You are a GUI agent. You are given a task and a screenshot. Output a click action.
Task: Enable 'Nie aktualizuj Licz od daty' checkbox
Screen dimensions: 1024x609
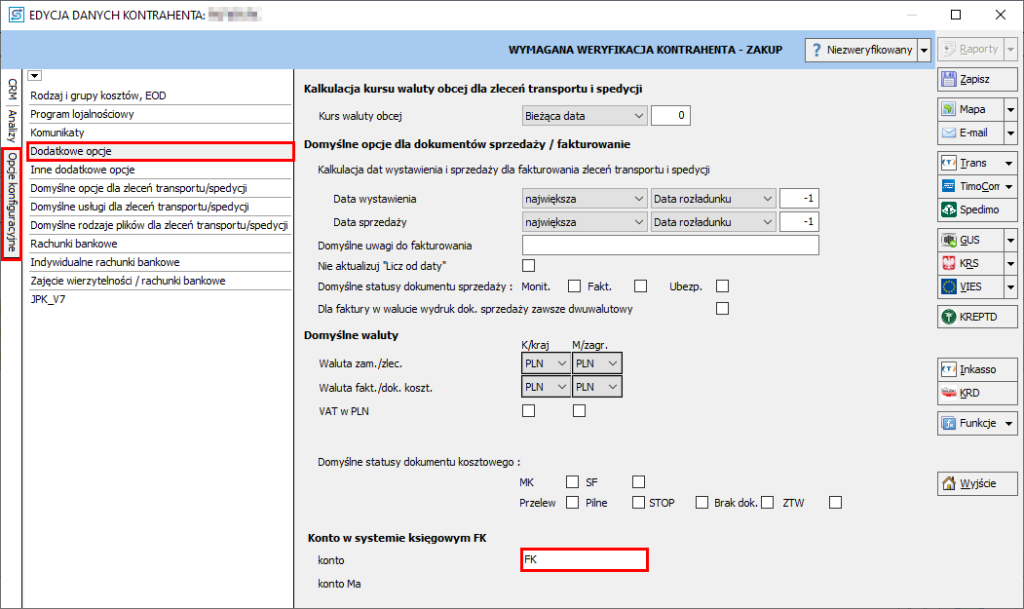529,265
